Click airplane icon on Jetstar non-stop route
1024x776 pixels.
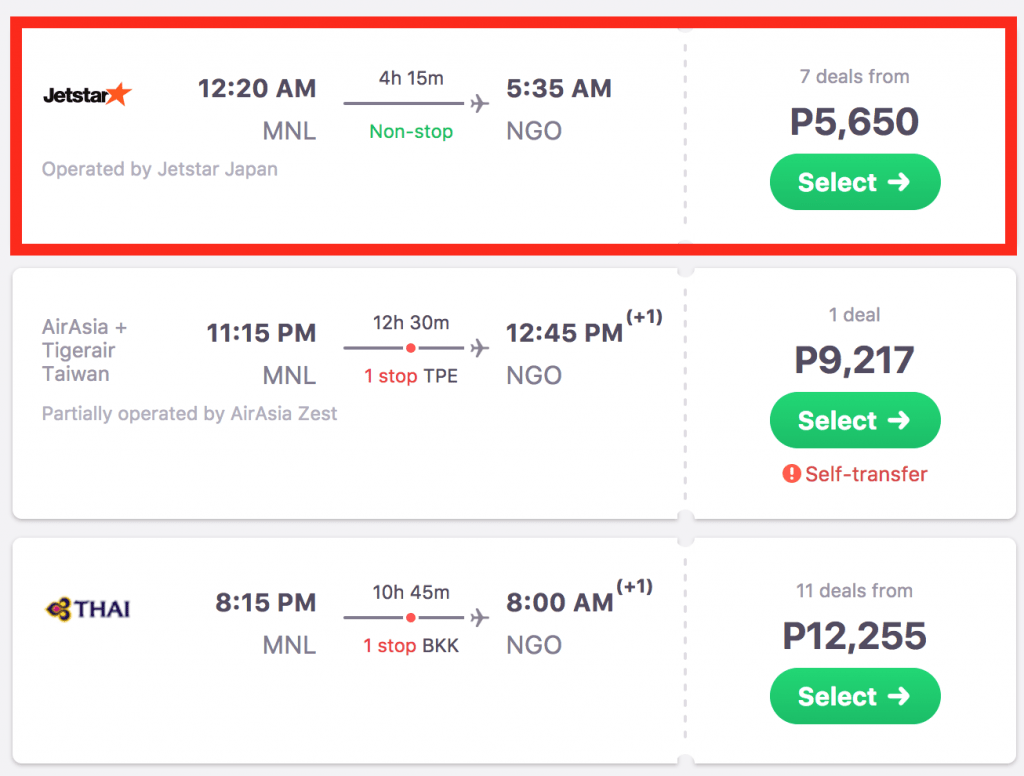tap(479, 103)
